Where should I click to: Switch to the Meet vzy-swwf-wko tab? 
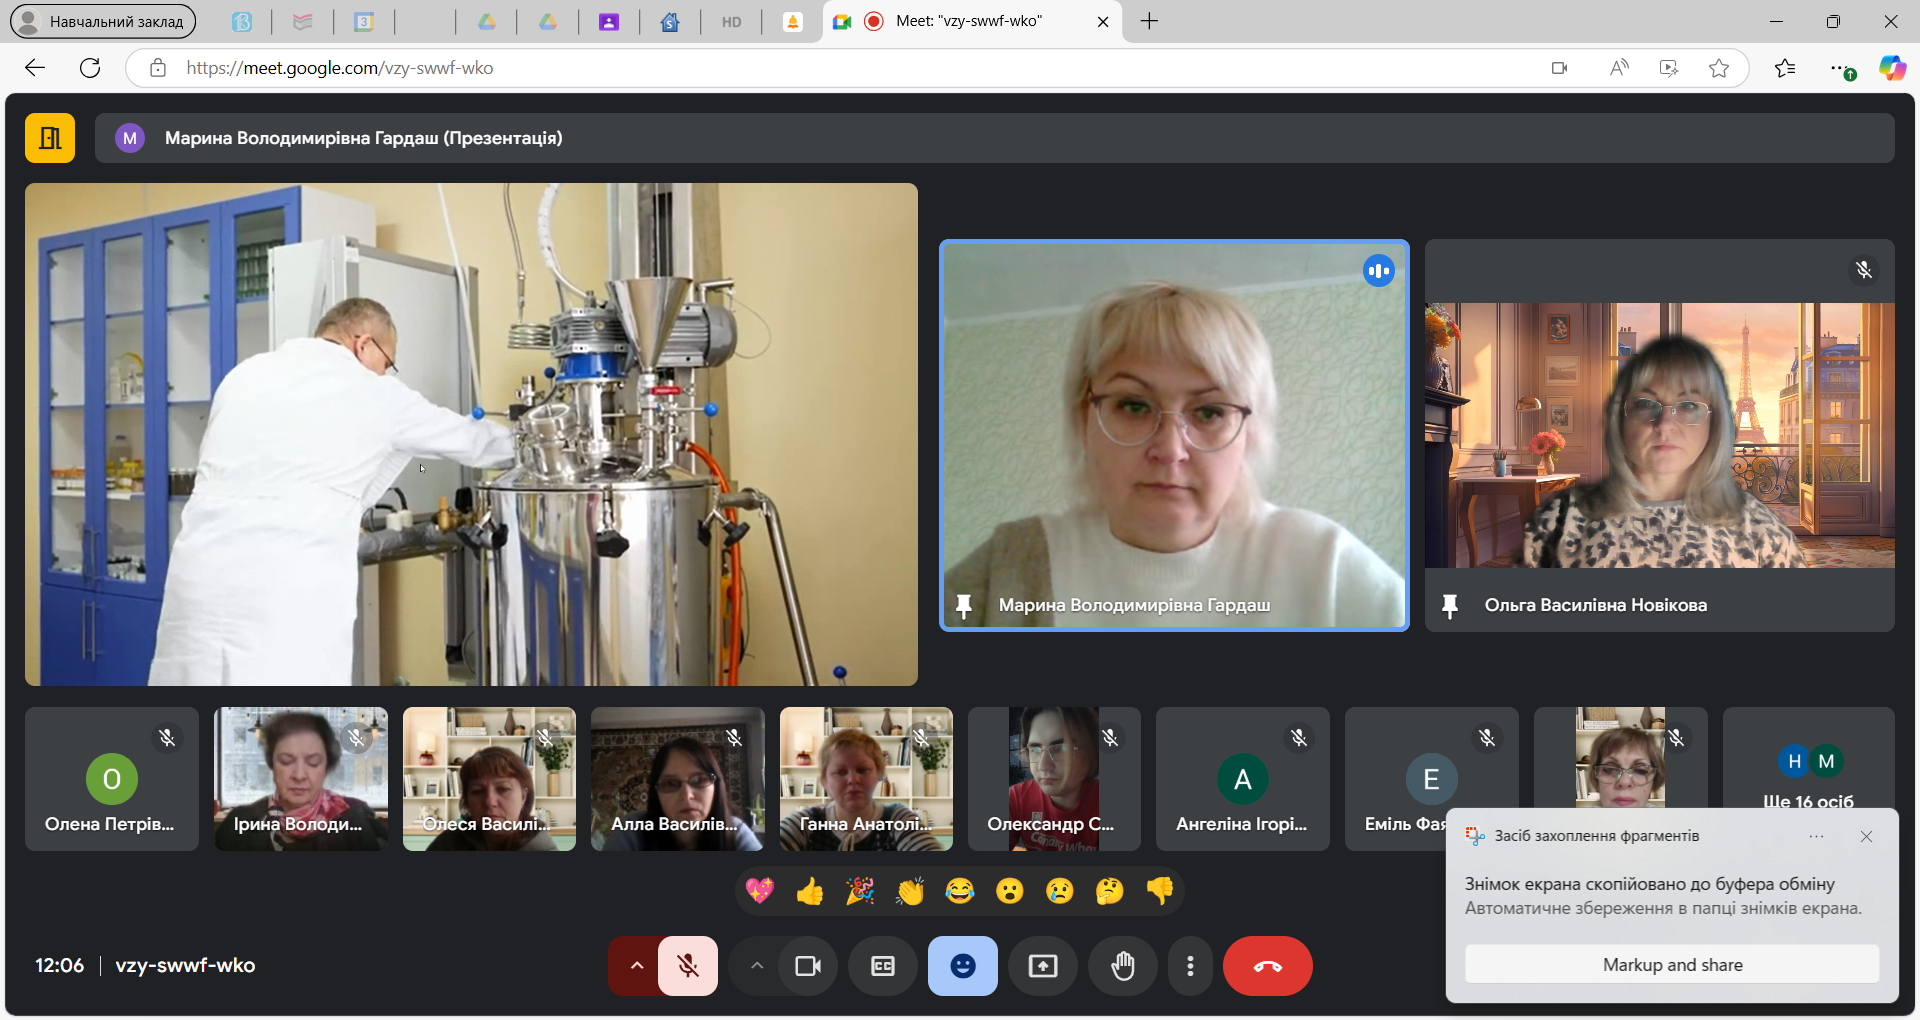click(971, 21)
